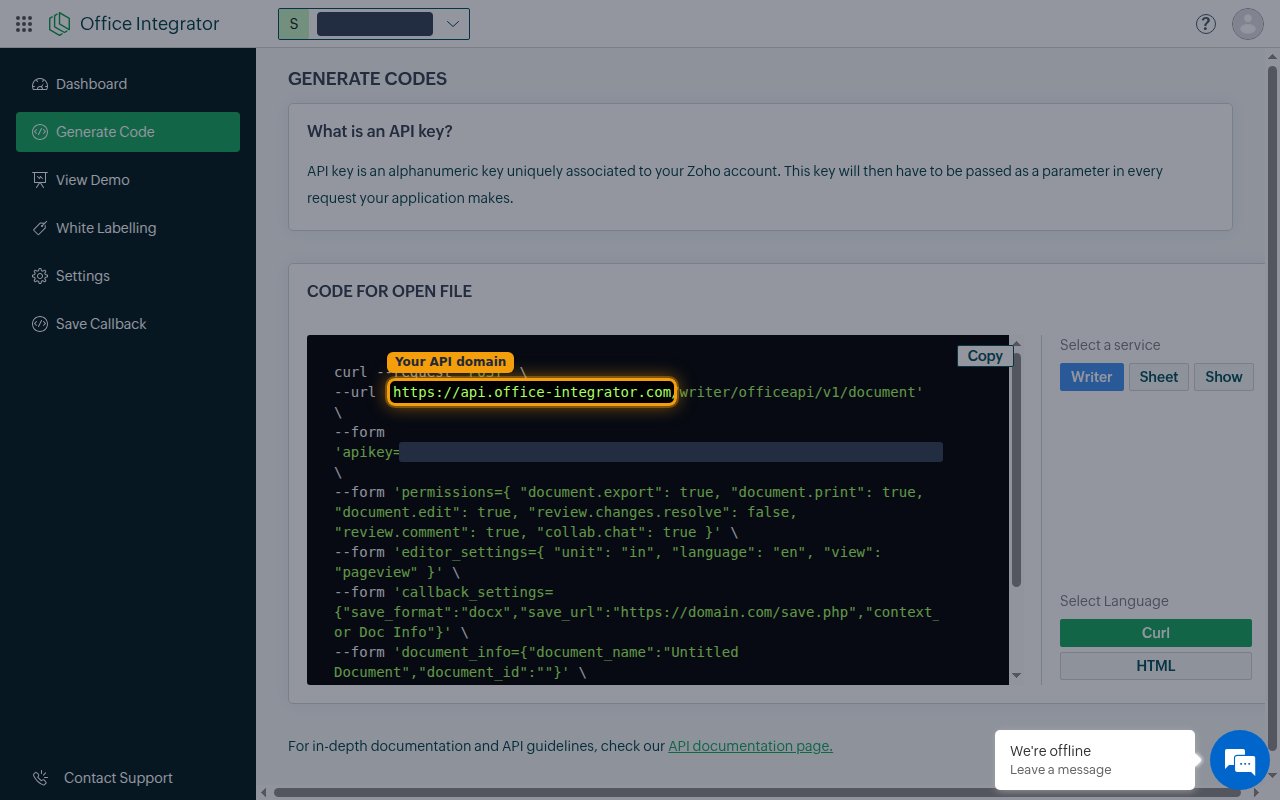Click the Save Callback sidebar icon
Screen dimensions: 1280x800
[40, 324]
